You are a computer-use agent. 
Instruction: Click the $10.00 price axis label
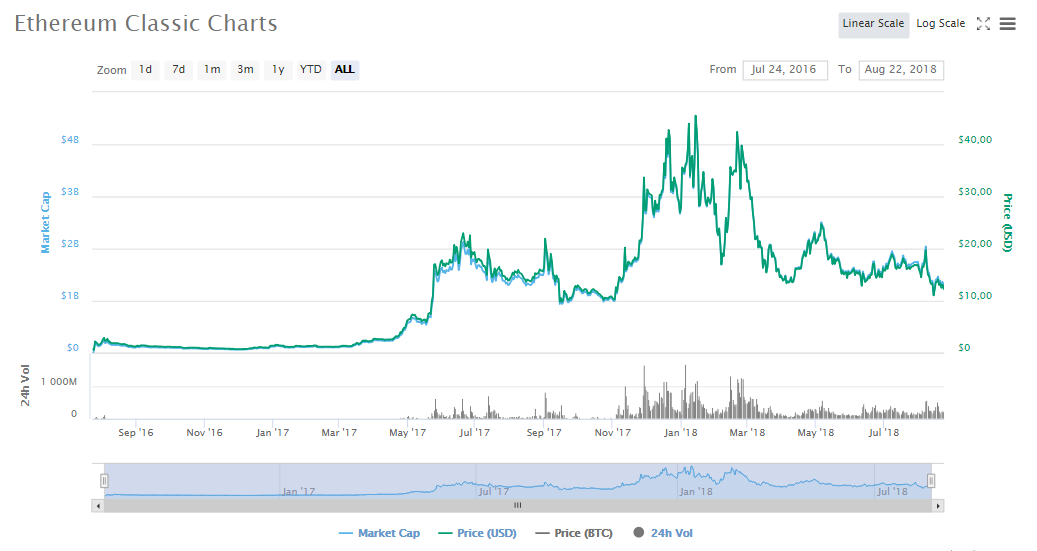[x=975, y=296]
